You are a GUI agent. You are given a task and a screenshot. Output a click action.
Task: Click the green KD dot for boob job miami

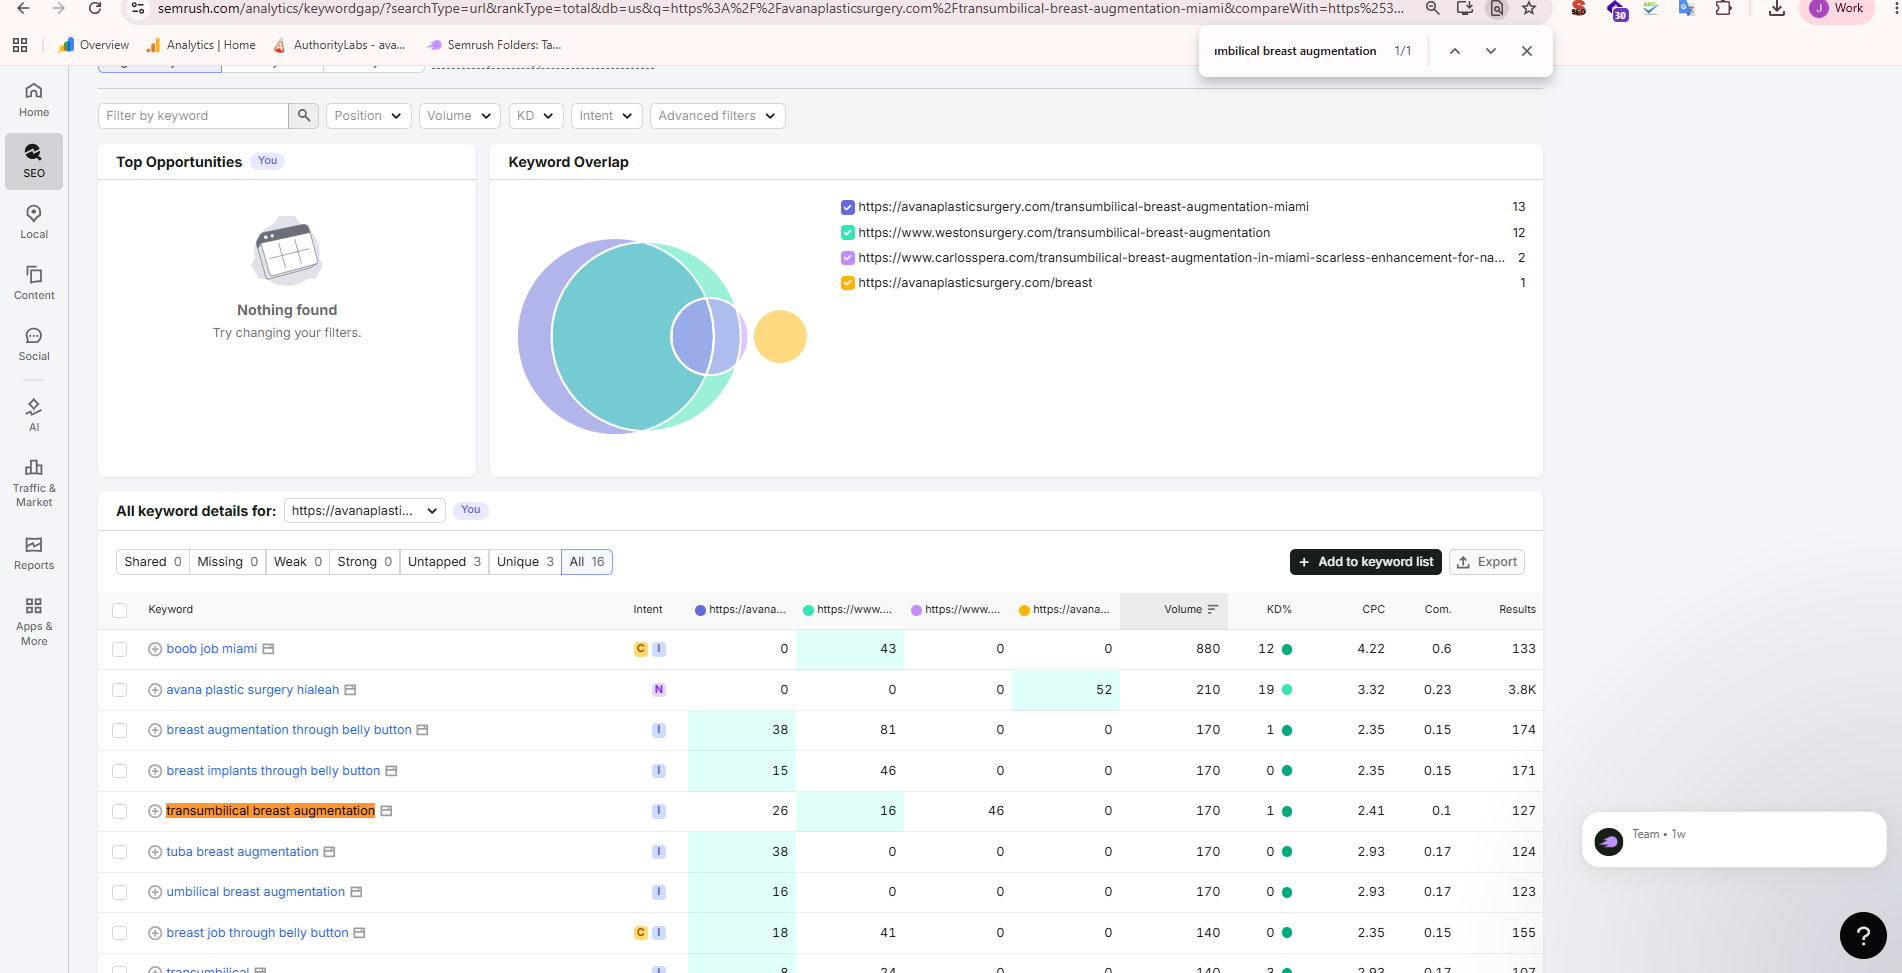[x=1287, y=649]
